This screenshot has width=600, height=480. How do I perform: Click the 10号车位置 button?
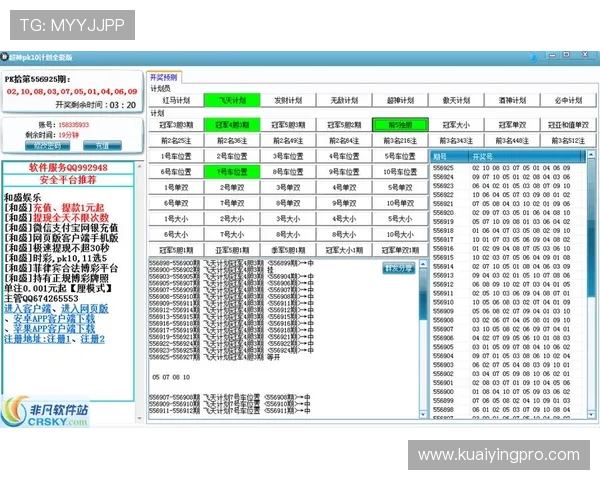pos(400,172)
